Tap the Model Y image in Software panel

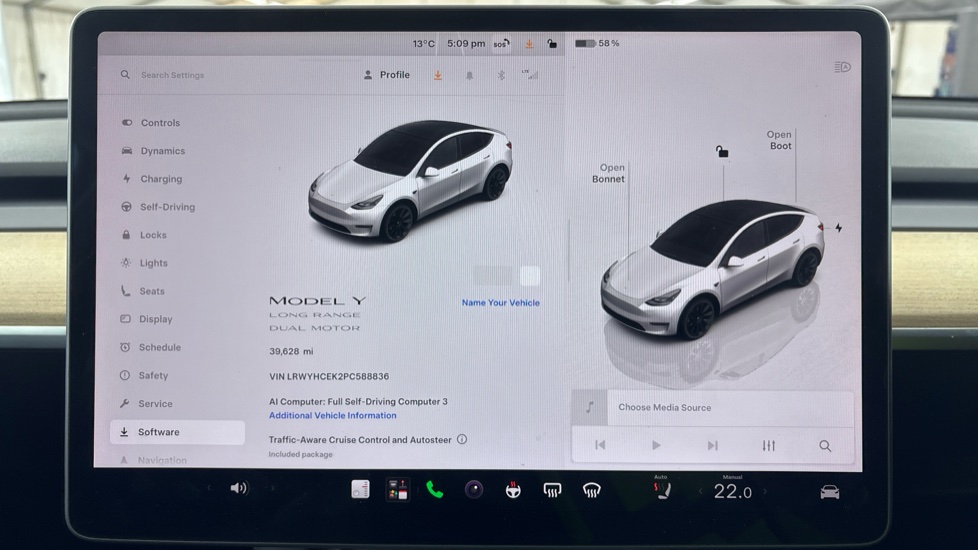[x=410, y=181]
